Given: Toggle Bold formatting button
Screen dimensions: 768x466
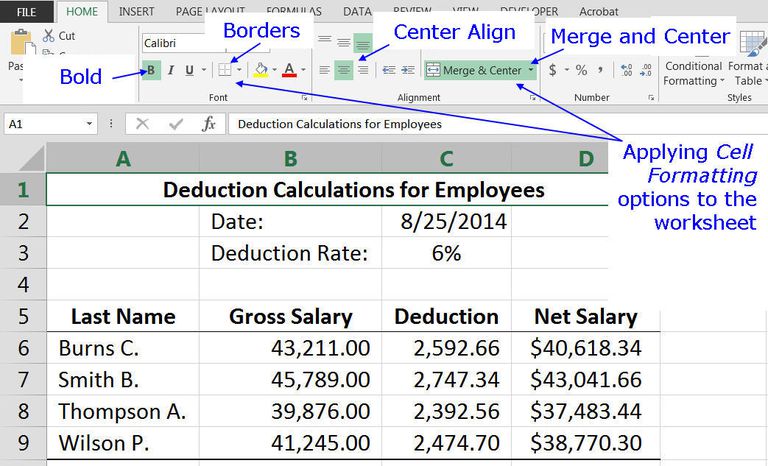Looking at the screenshot, I should 151,70.
